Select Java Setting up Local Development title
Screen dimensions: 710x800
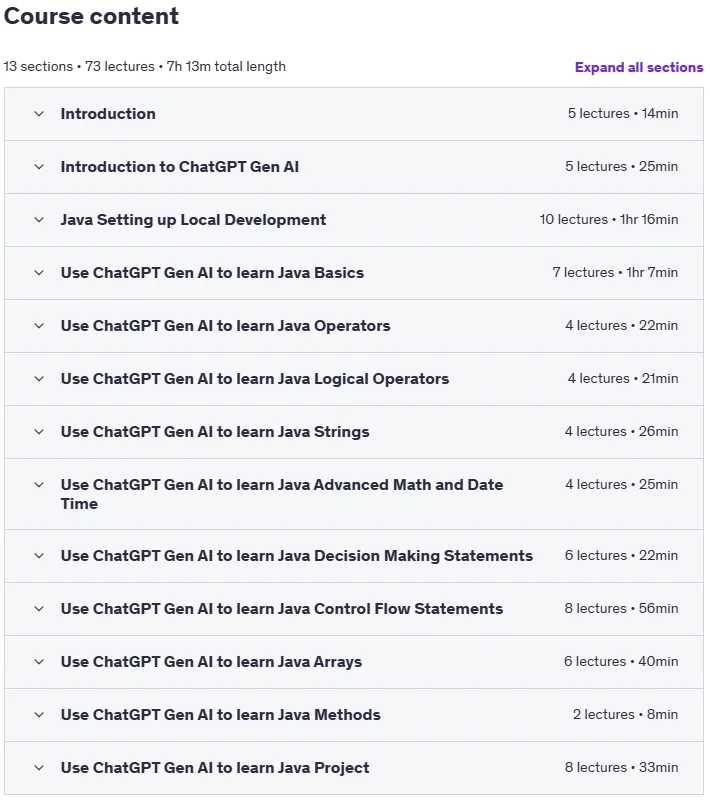[193, 220]
